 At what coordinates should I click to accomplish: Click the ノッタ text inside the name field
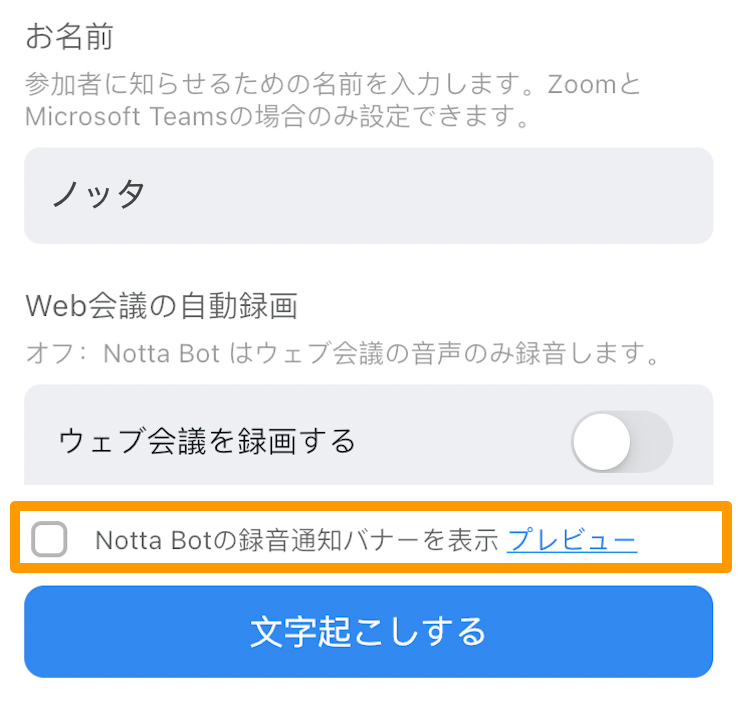click(x=98, y=195)
